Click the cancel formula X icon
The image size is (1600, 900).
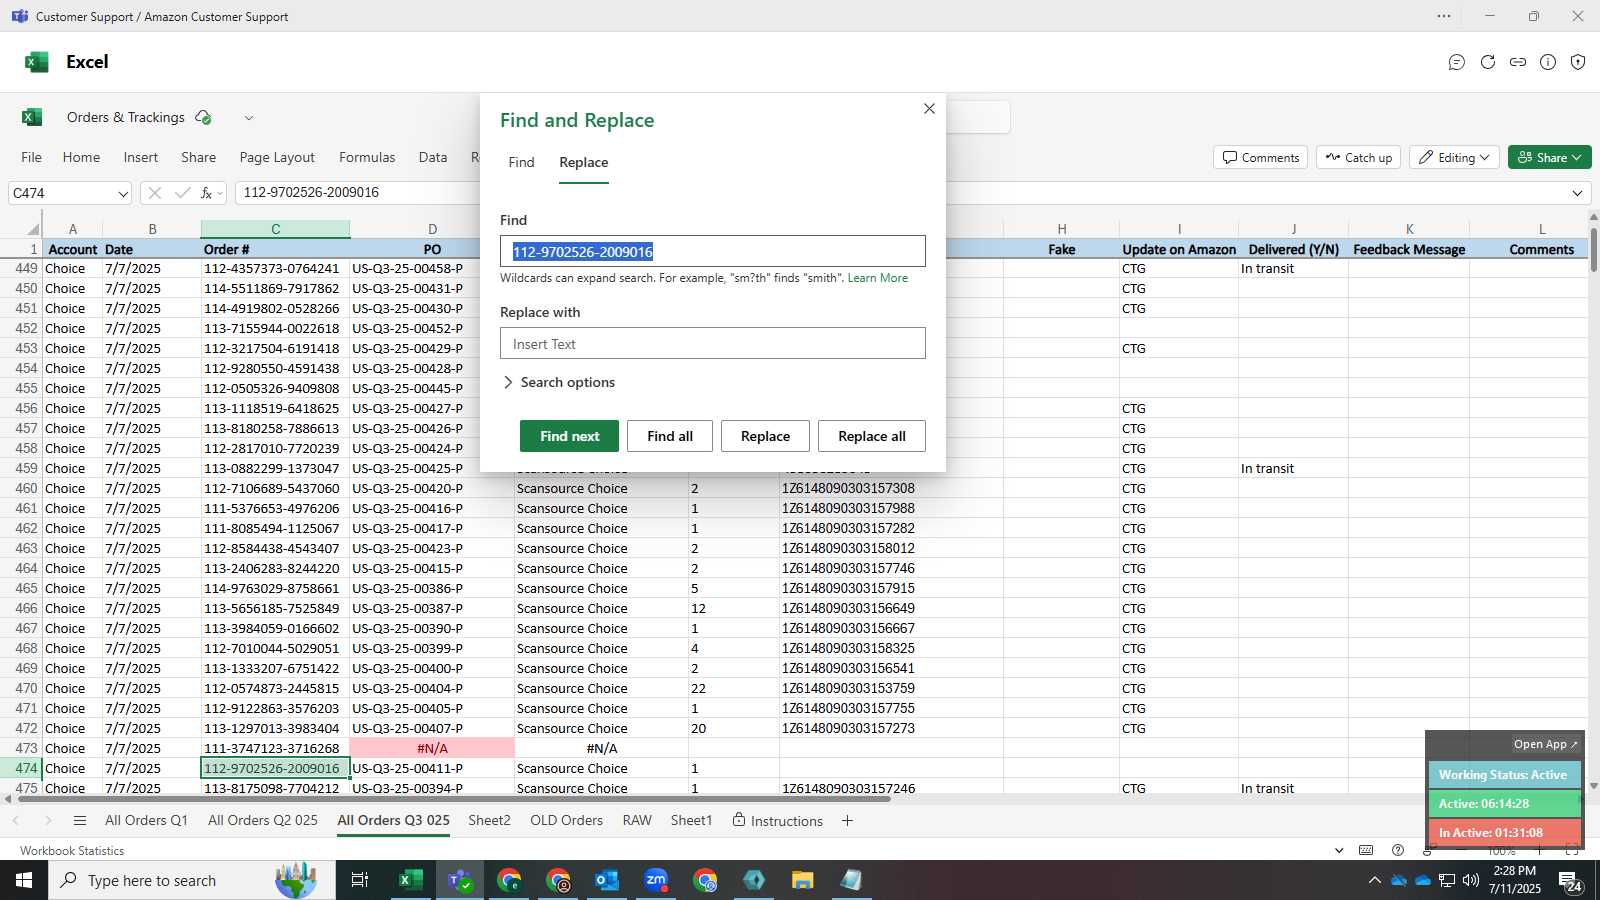pos(154,193)
